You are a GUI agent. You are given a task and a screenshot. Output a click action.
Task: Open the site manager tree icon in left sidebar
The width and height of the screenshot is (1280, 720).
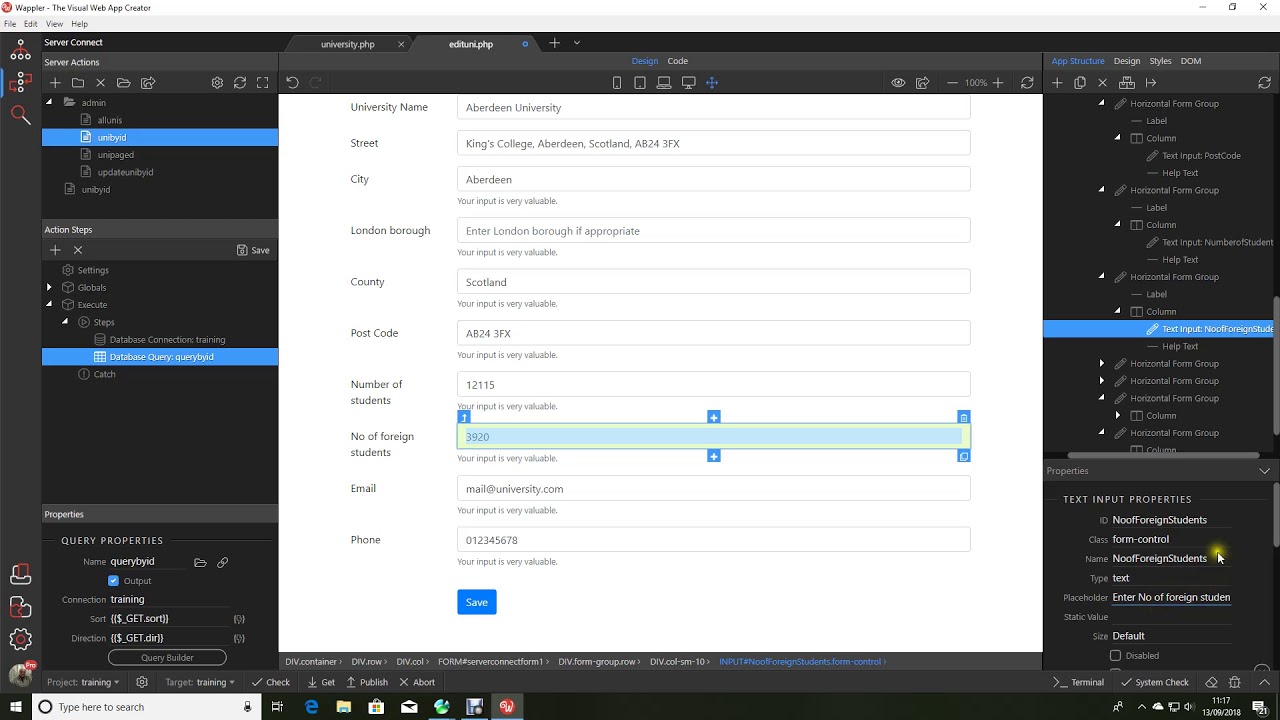click(20, 49)
